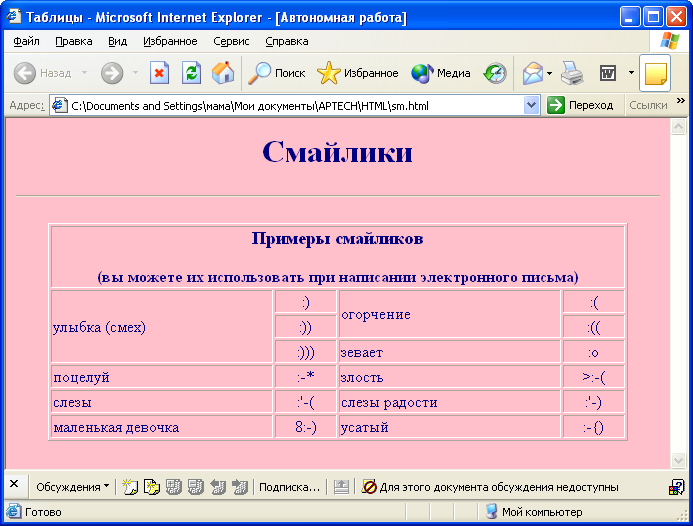
Task: Open the Файл menu
Action: click(x=27, y=41)
